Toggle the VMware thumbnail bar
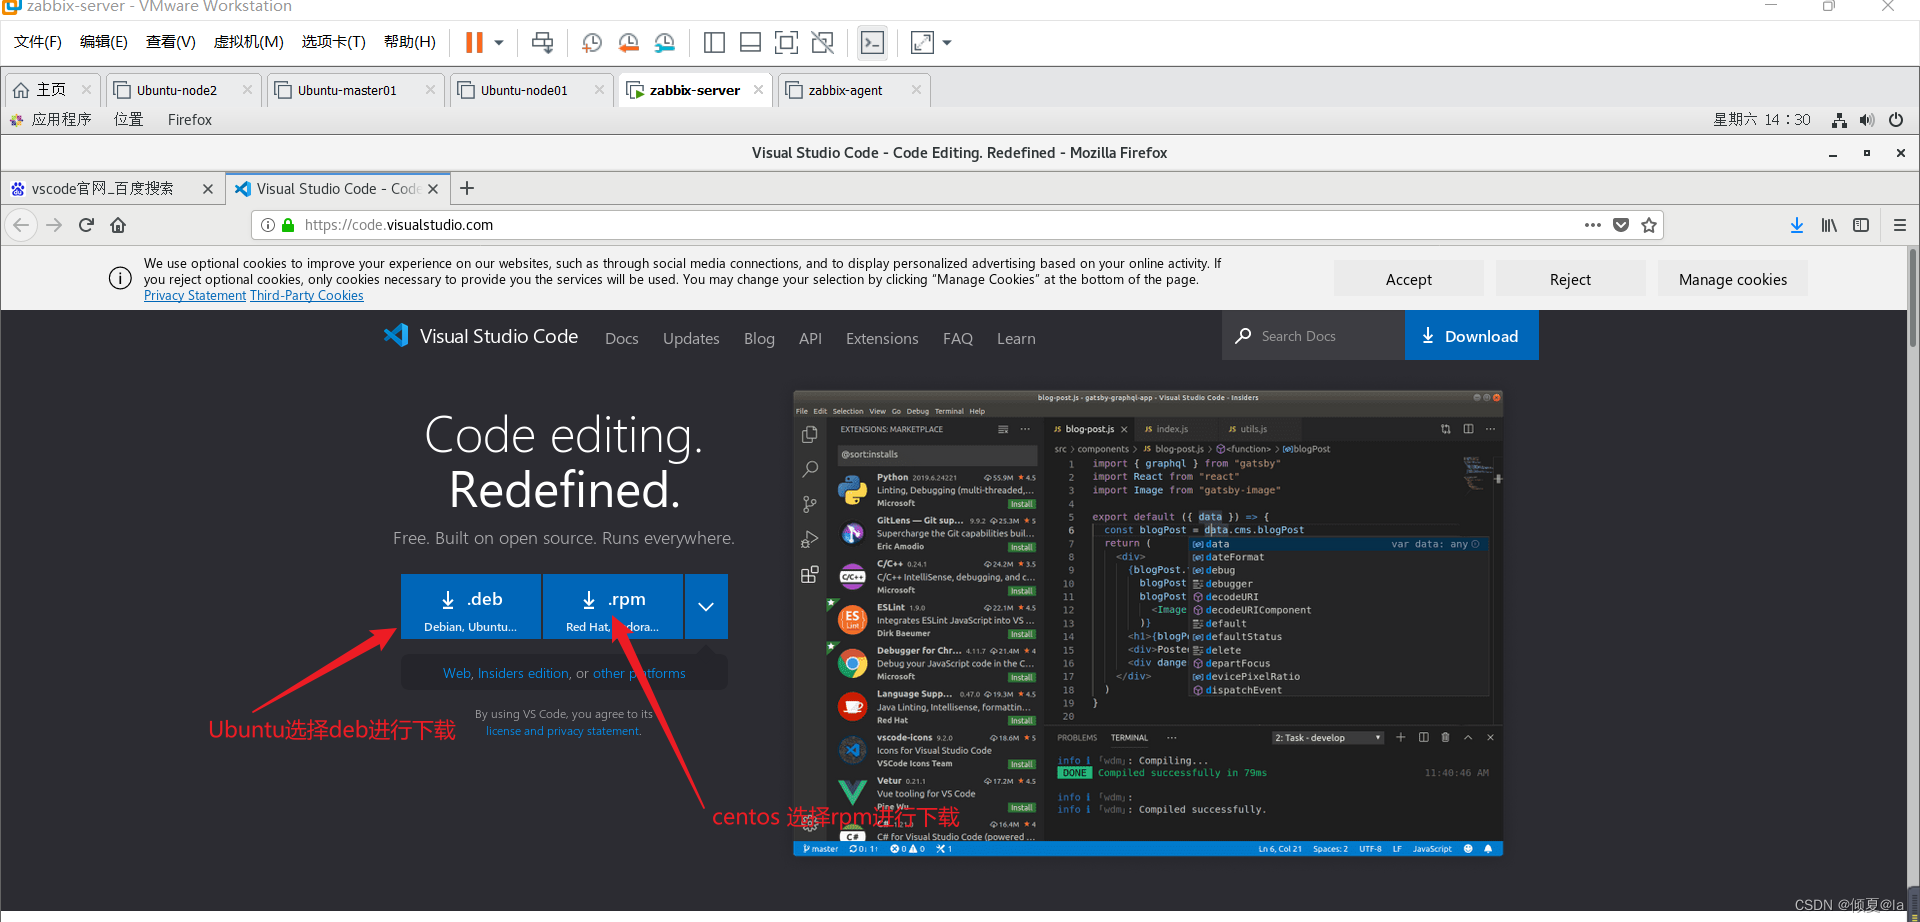The height and width of the screenshot is (922, 1920). [750, 42]
